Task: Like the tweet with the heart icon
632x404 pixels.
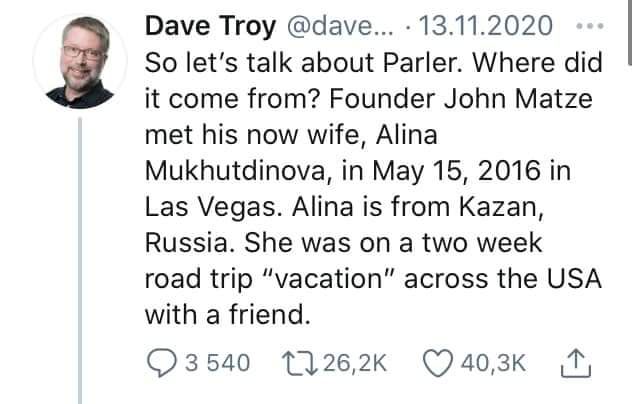Action: [x=437, y=362]
